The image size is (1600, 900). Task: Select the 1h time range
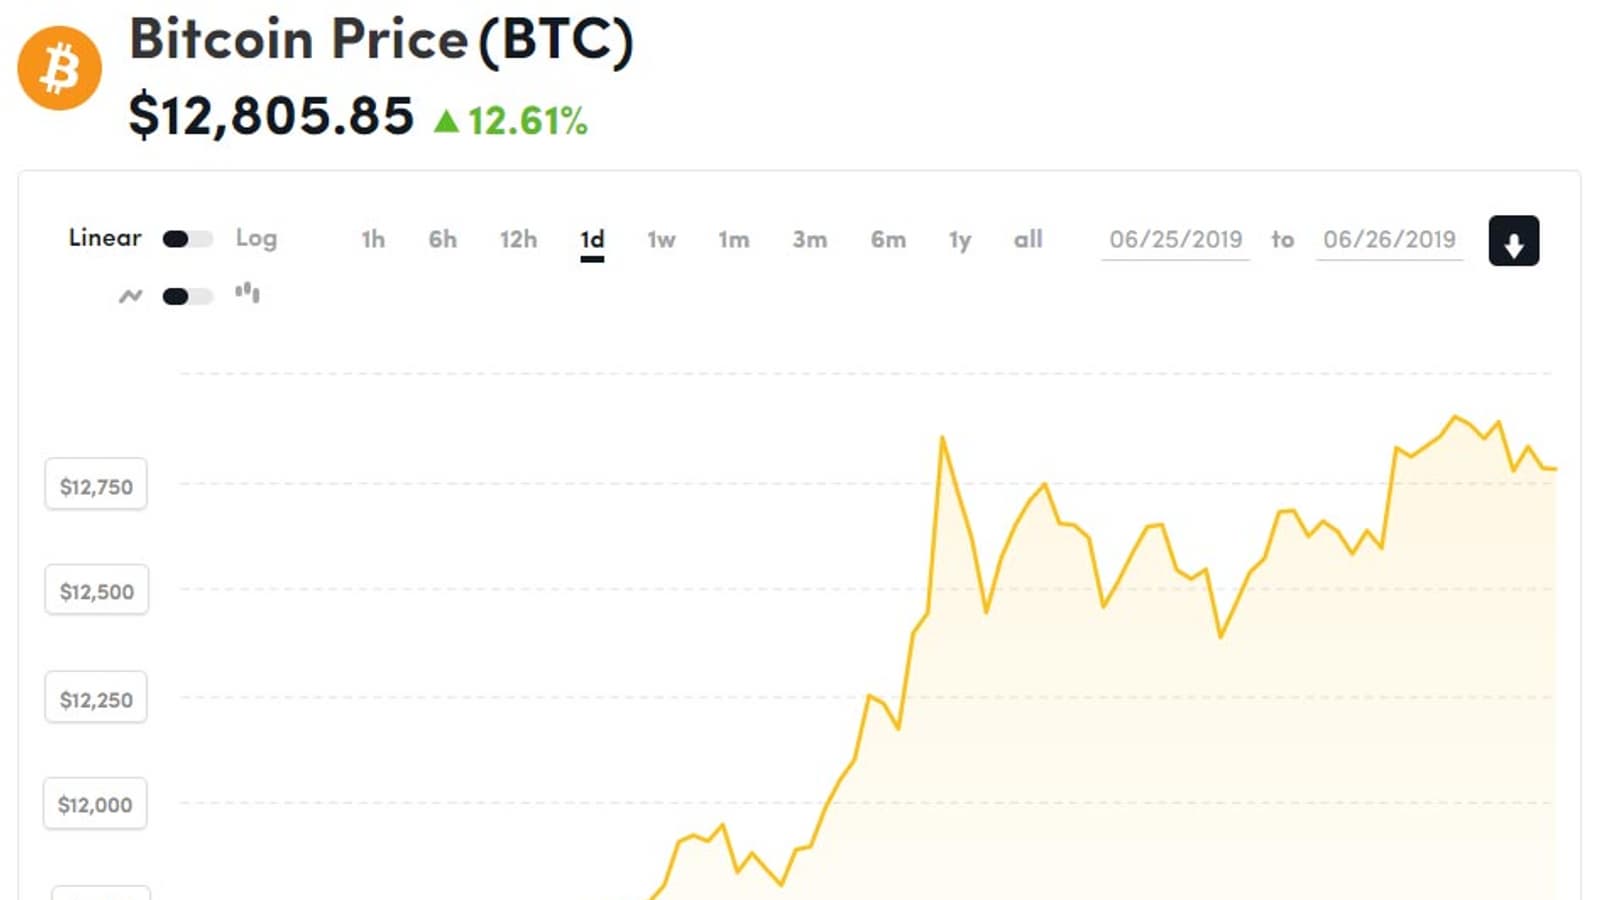point(373,239)
